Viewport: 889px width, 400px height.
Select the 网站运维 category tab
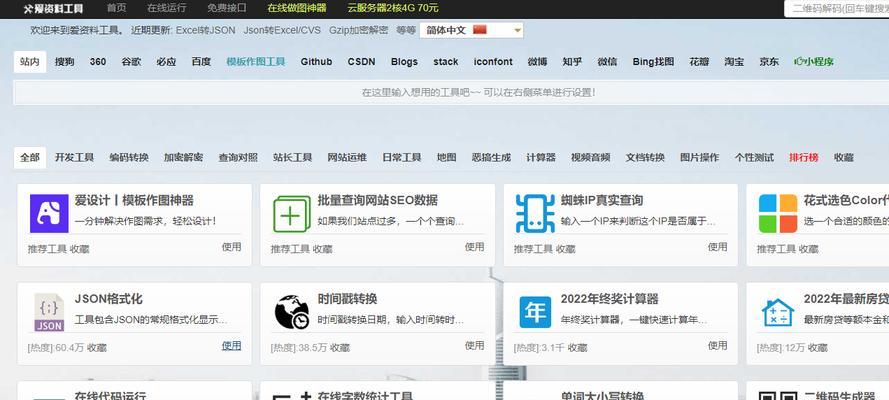pos(347,158)
